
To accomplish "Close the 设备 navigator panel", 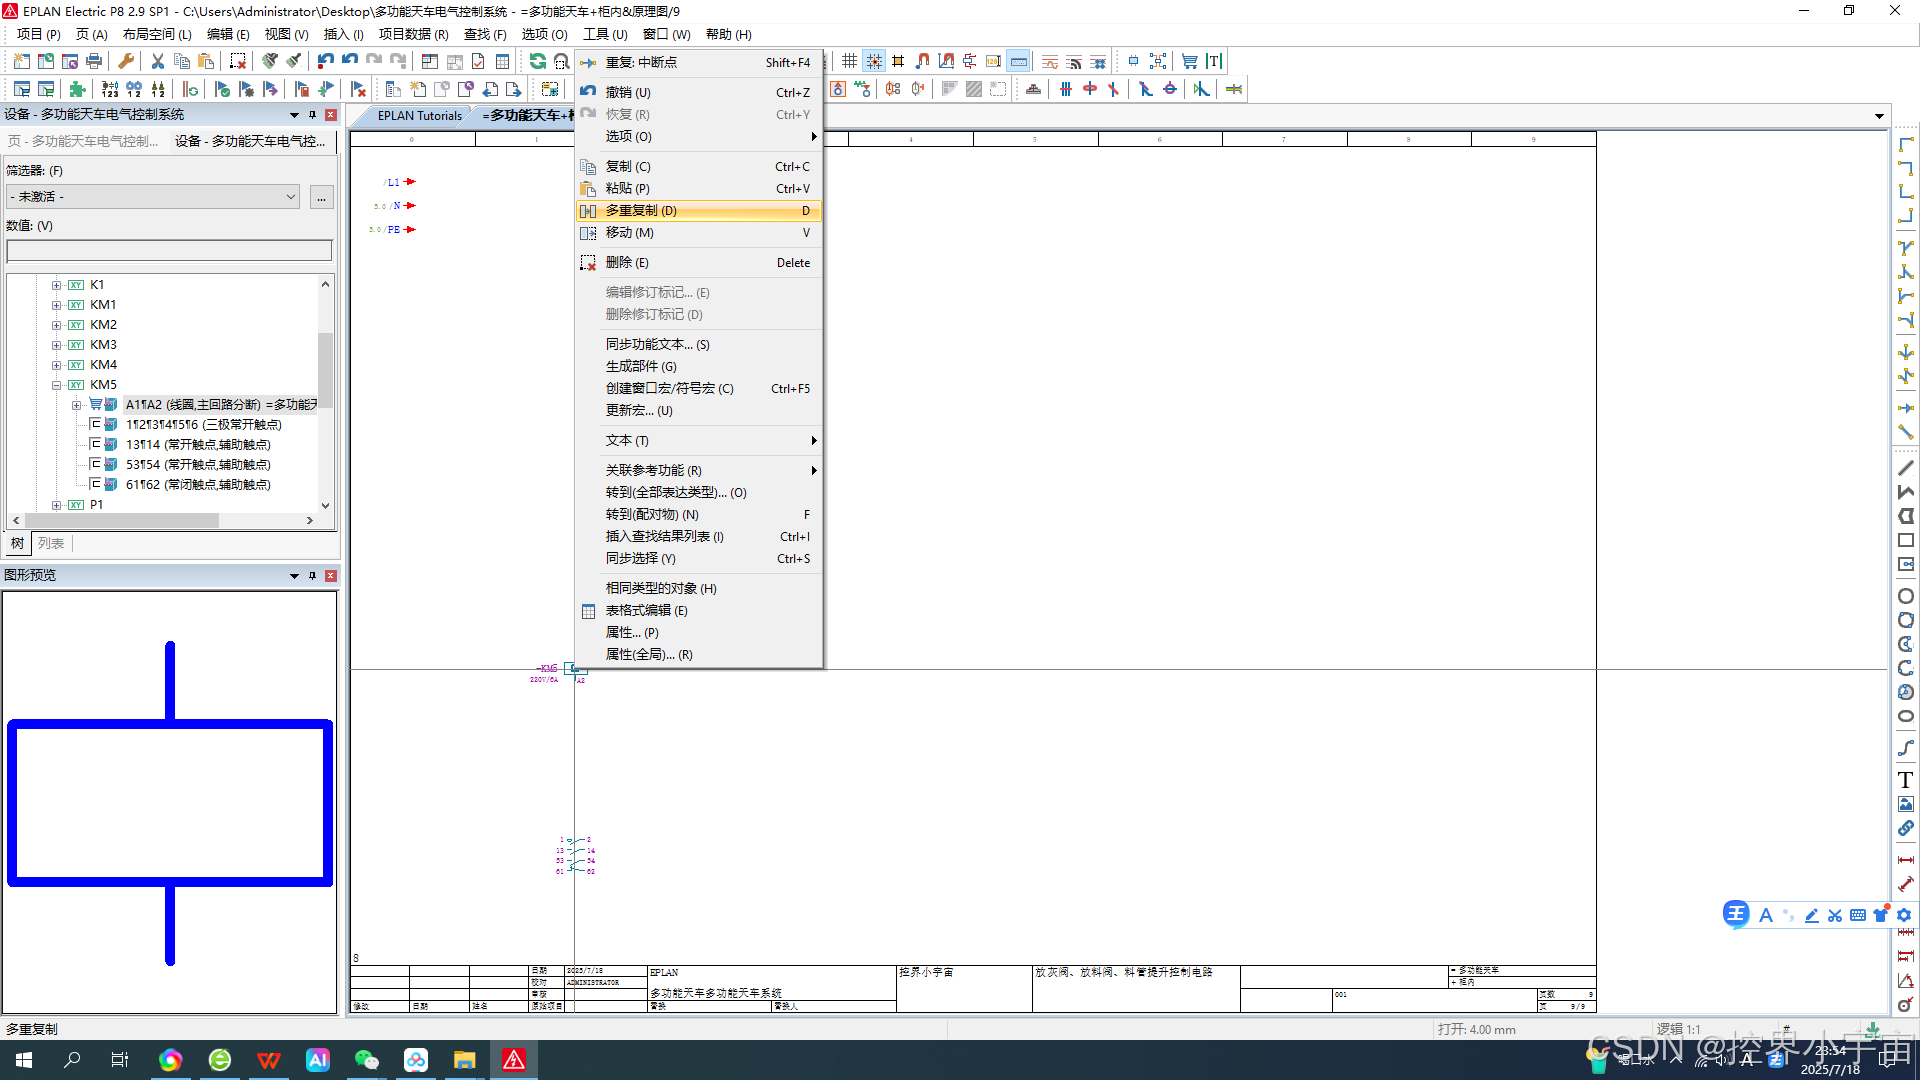I will [x=331, y=115].
